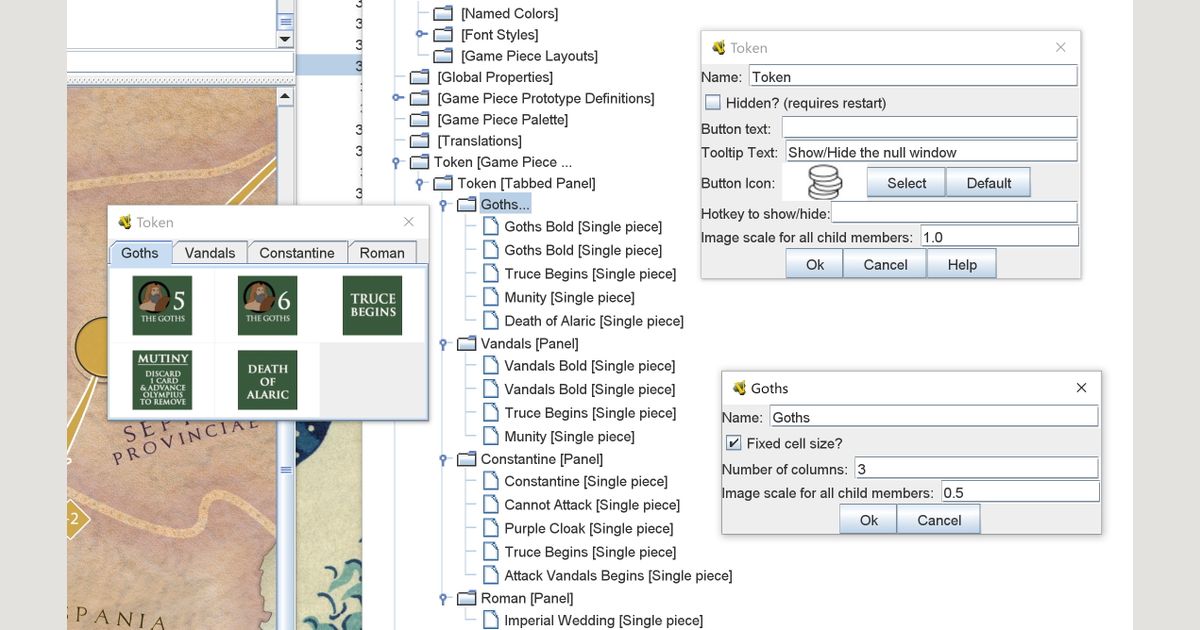Open the Vandals tab in Token window
The image size is (1200, 630).
tap(209, 252)
